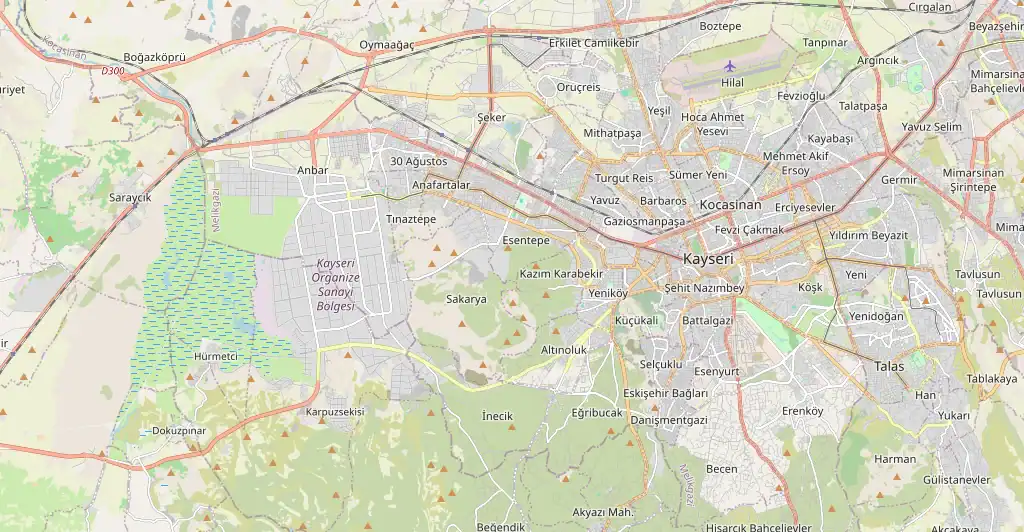
Task: Click the D300 road shield marker
Action: (112, 70)
